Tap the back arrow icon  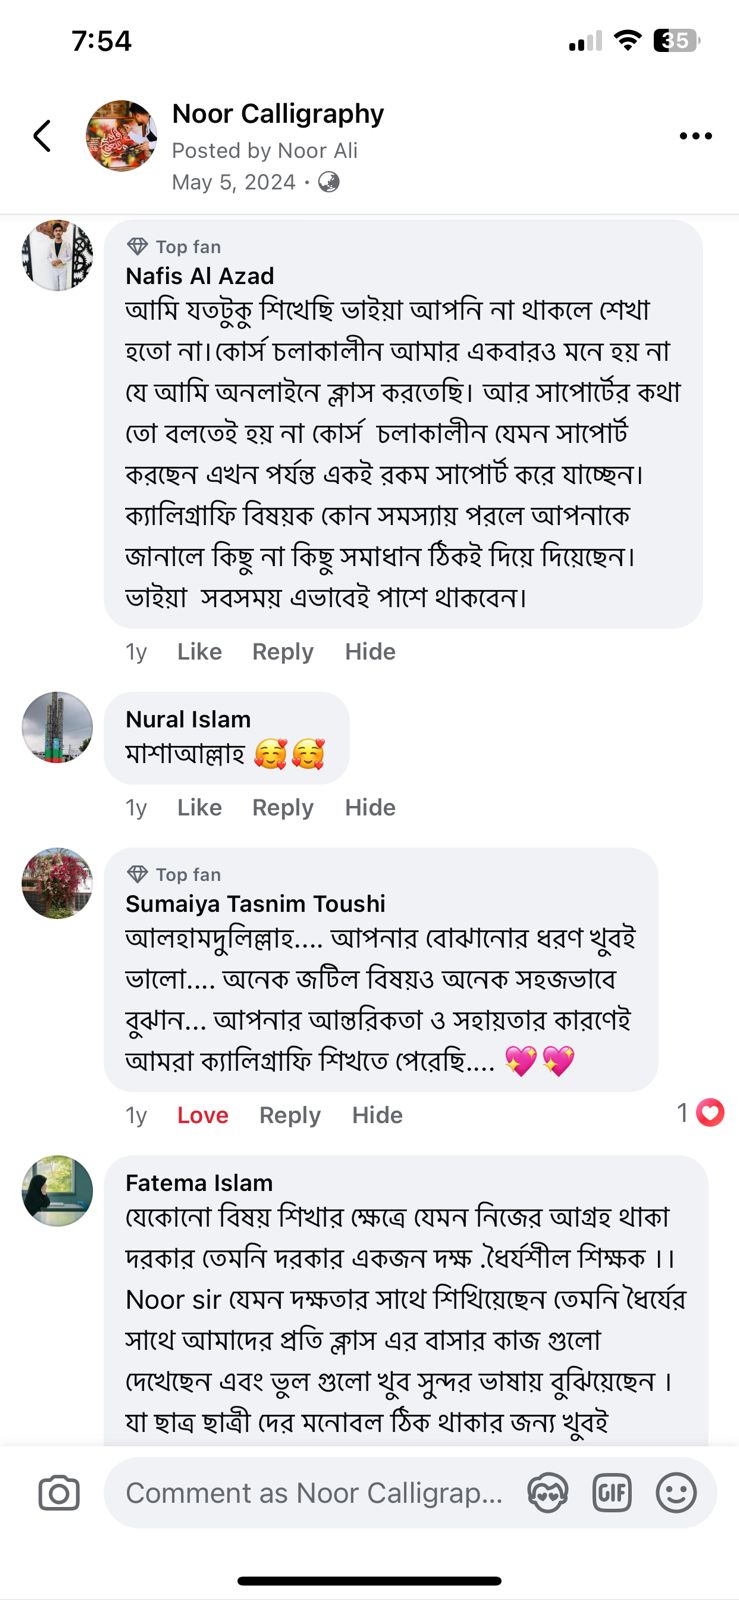click(42, 136)
